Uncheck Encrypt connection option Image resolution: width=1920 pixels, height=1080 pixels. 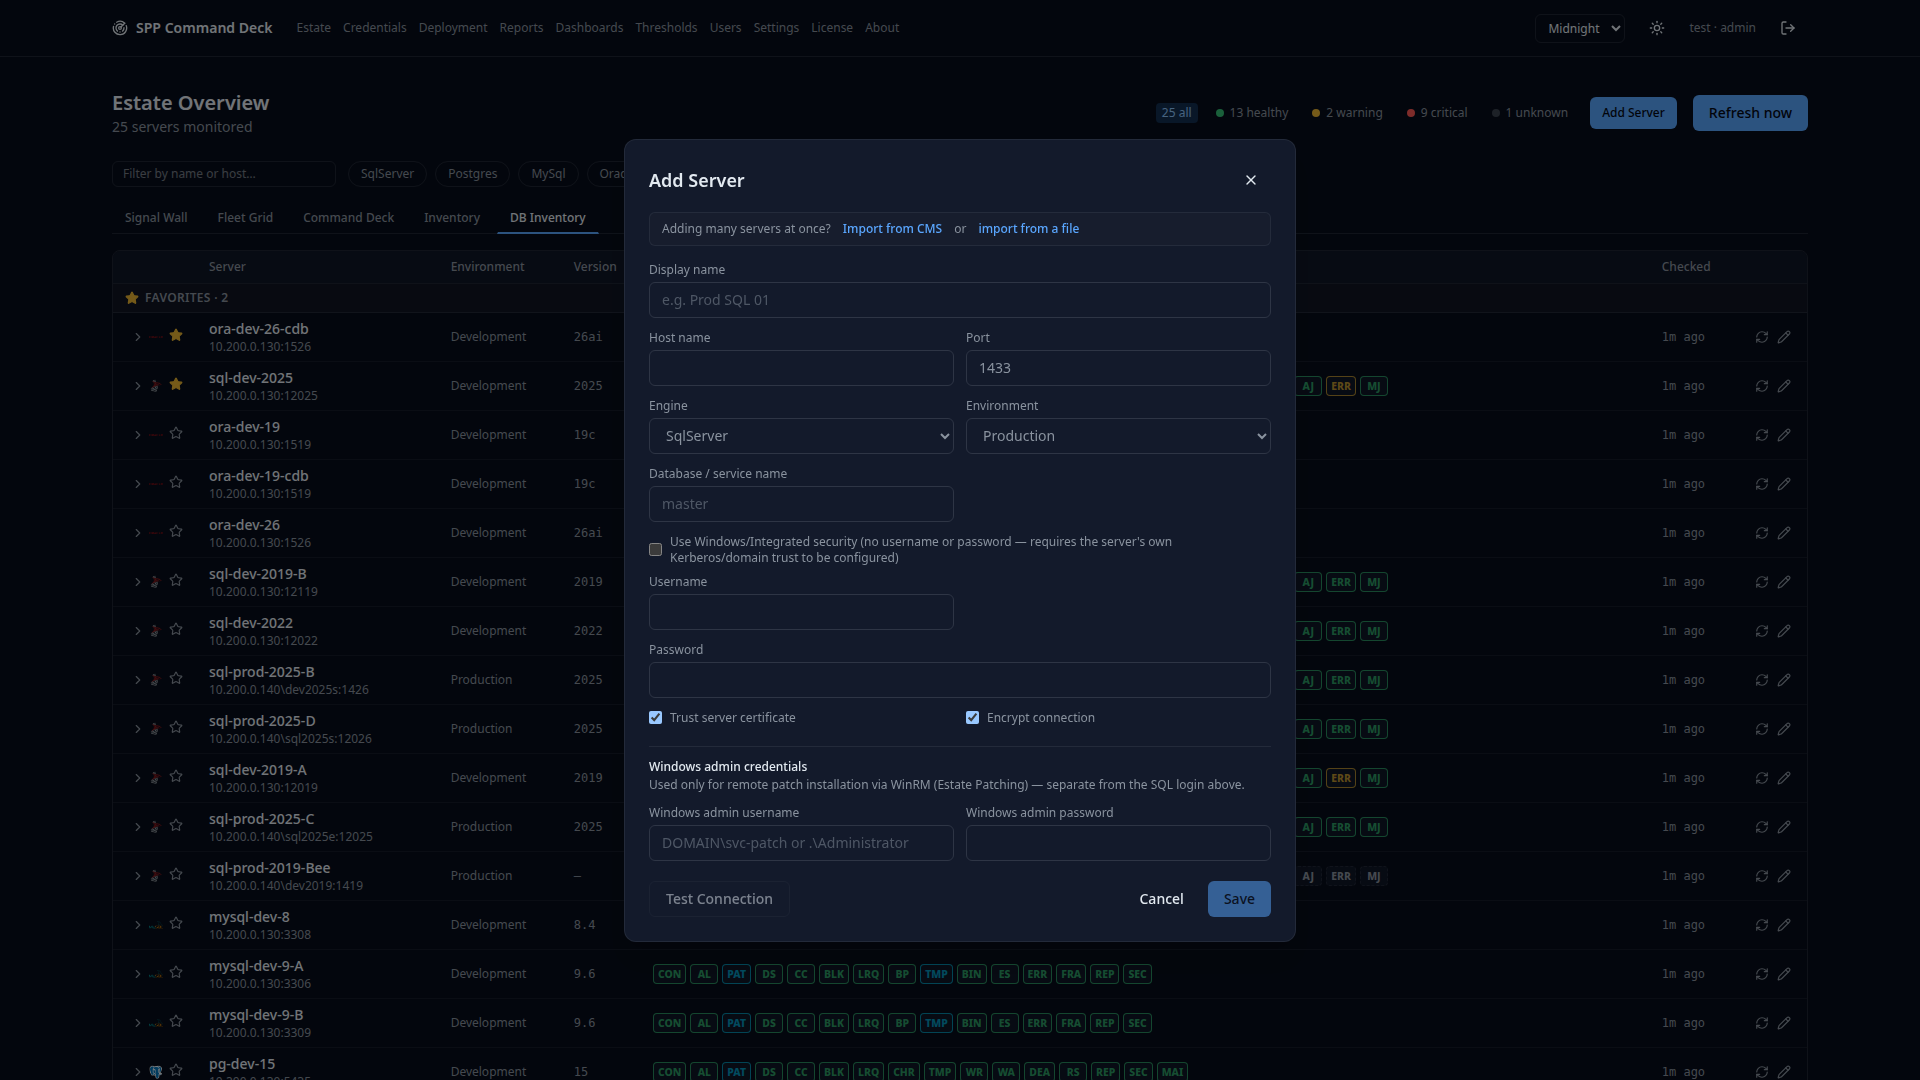[972, 718]
